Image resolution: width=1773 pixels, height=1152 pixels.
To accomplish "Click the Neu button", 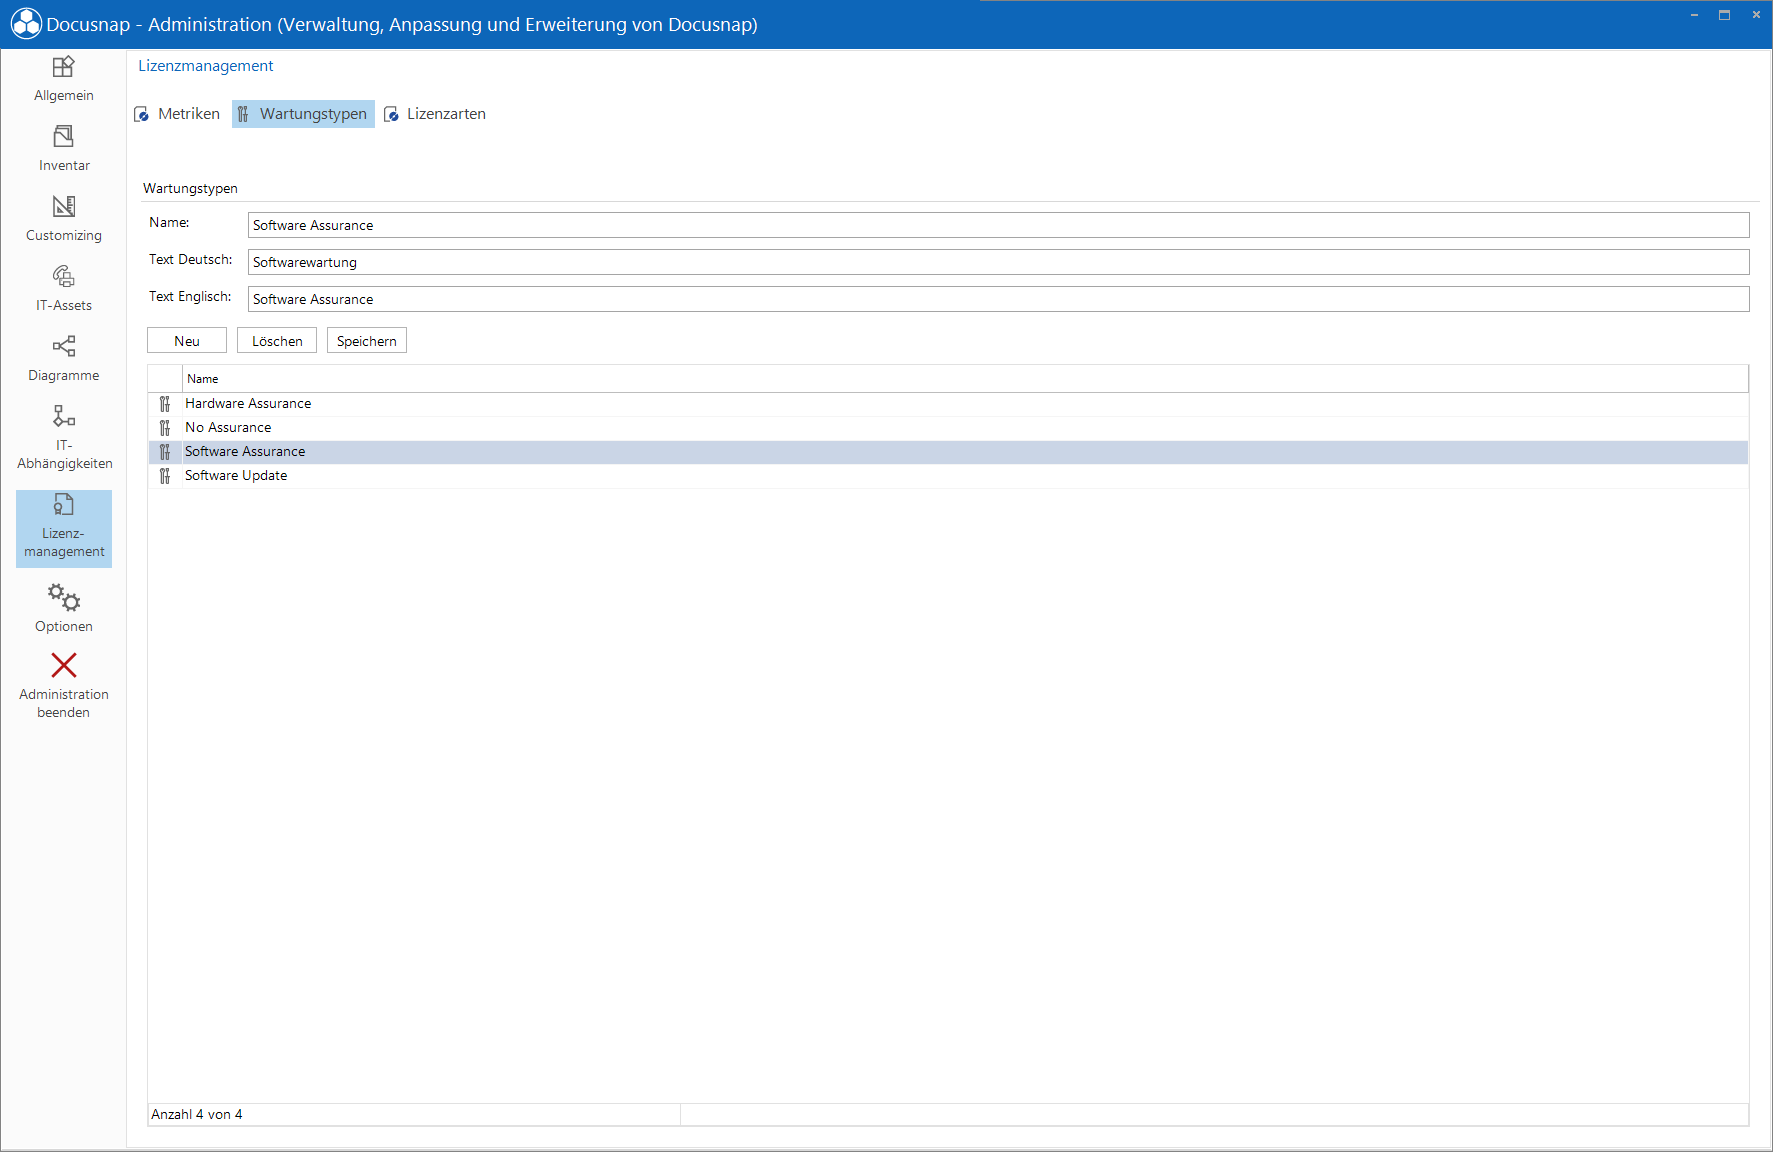I will point(187,341).
